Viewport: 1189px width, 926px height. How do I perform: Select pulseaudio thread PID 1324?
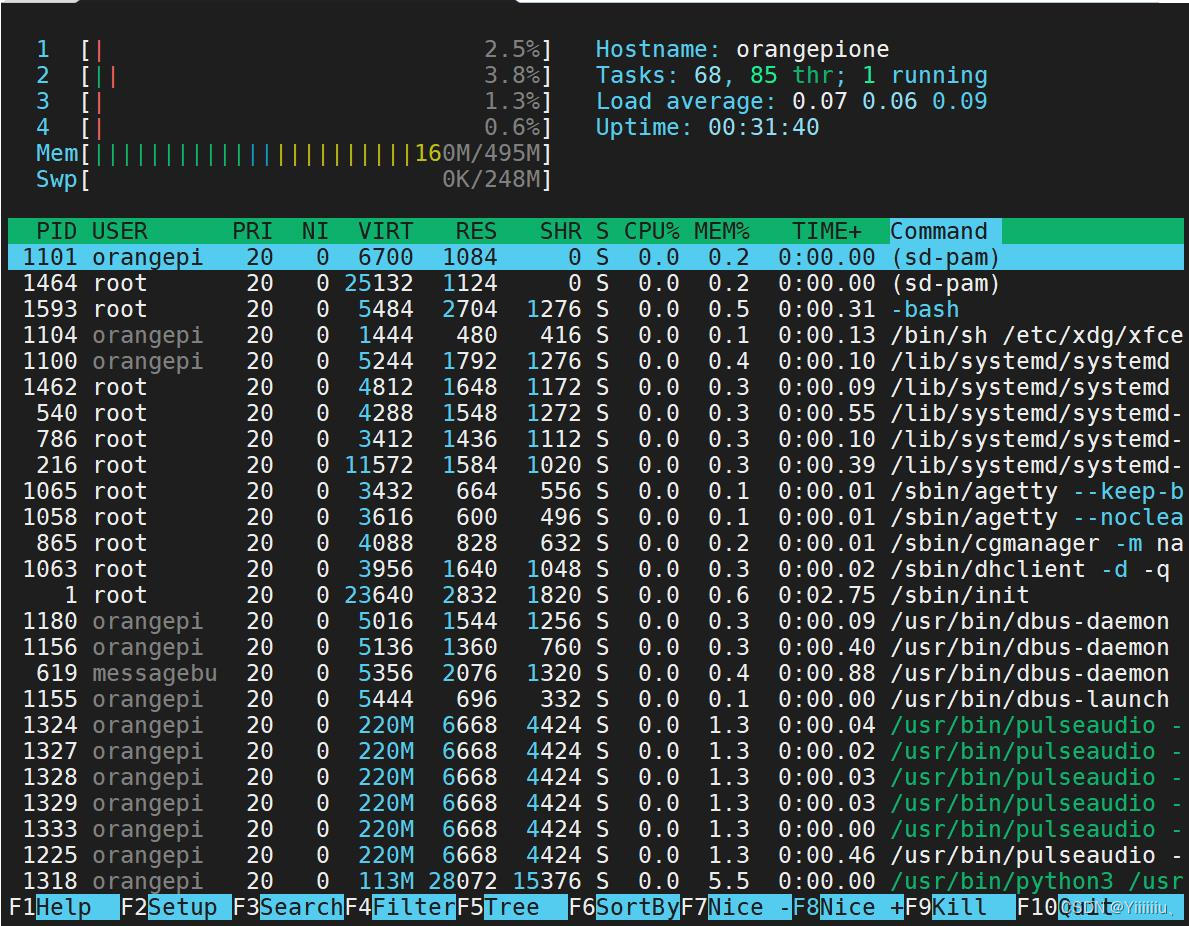pos(595,725)
